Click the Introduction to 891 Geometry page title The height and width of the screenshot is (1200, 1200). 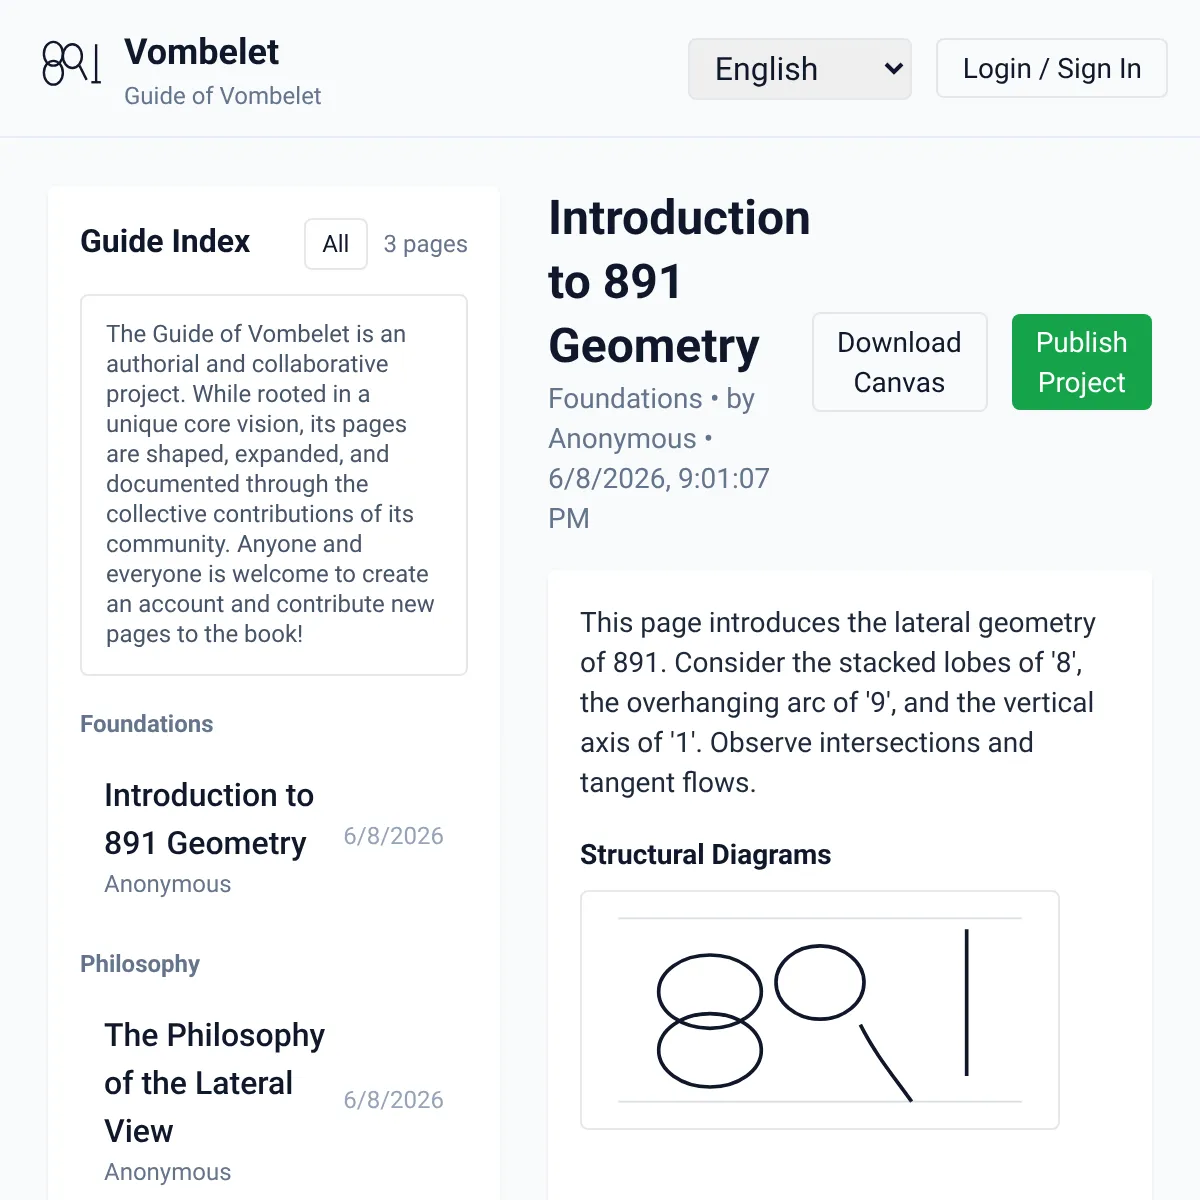[679, 282]
